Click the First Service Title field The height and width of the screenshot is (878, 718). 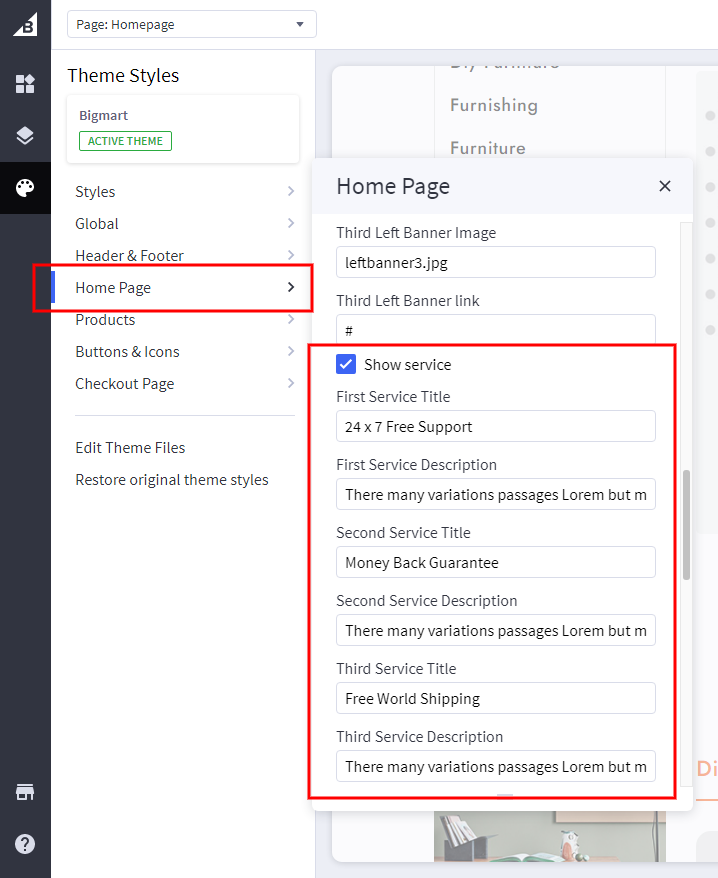coord(495,427)
